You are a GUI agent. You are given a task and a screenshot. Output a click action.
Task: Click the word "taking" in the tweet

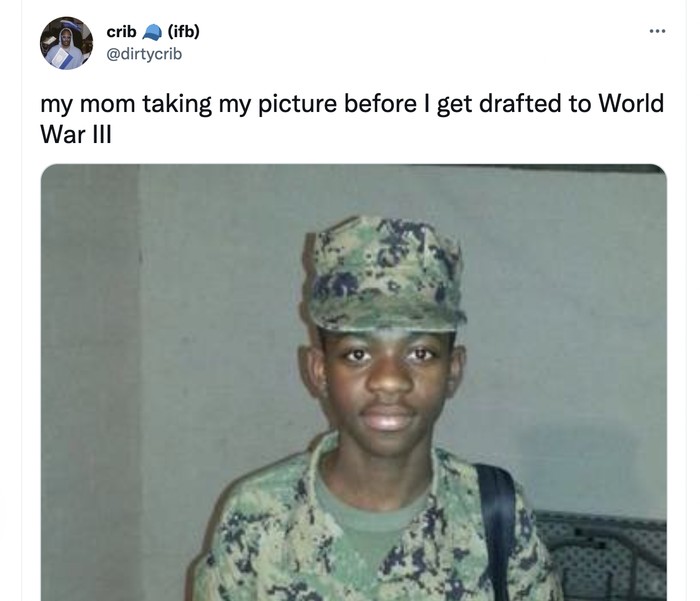tap(177, 104)
